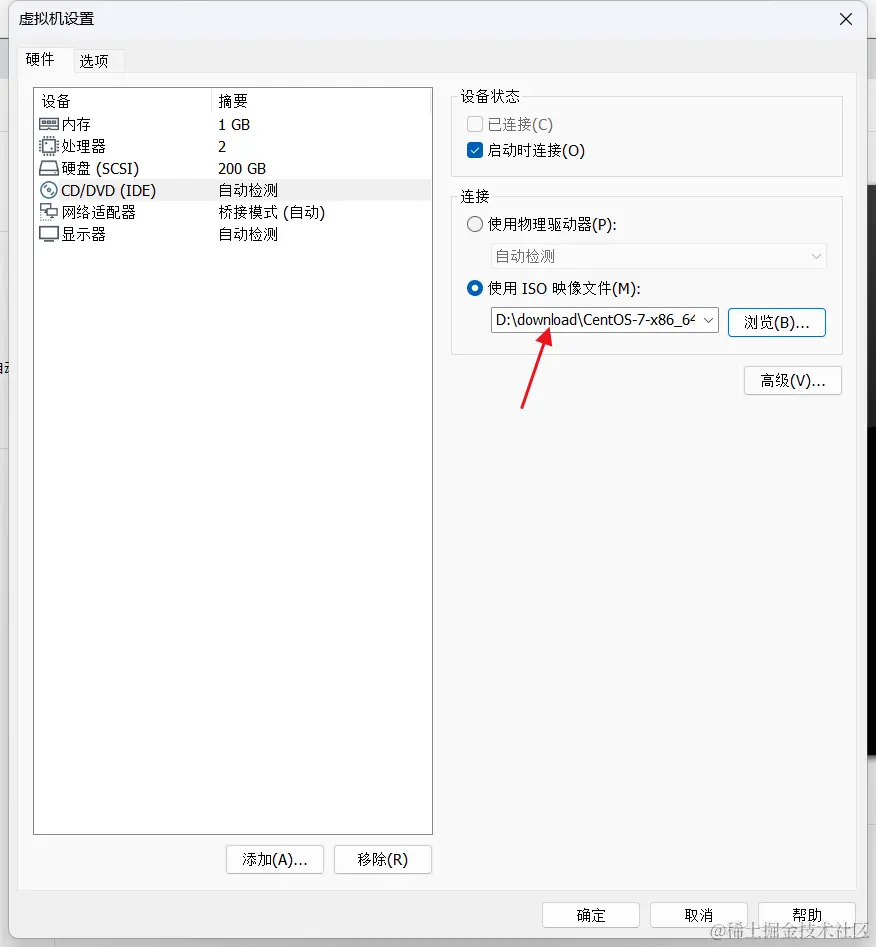Click the 桥接模式 (自动) summary value
The width and height of the screenshot is (876, 947).
click(x=271, y=212)
